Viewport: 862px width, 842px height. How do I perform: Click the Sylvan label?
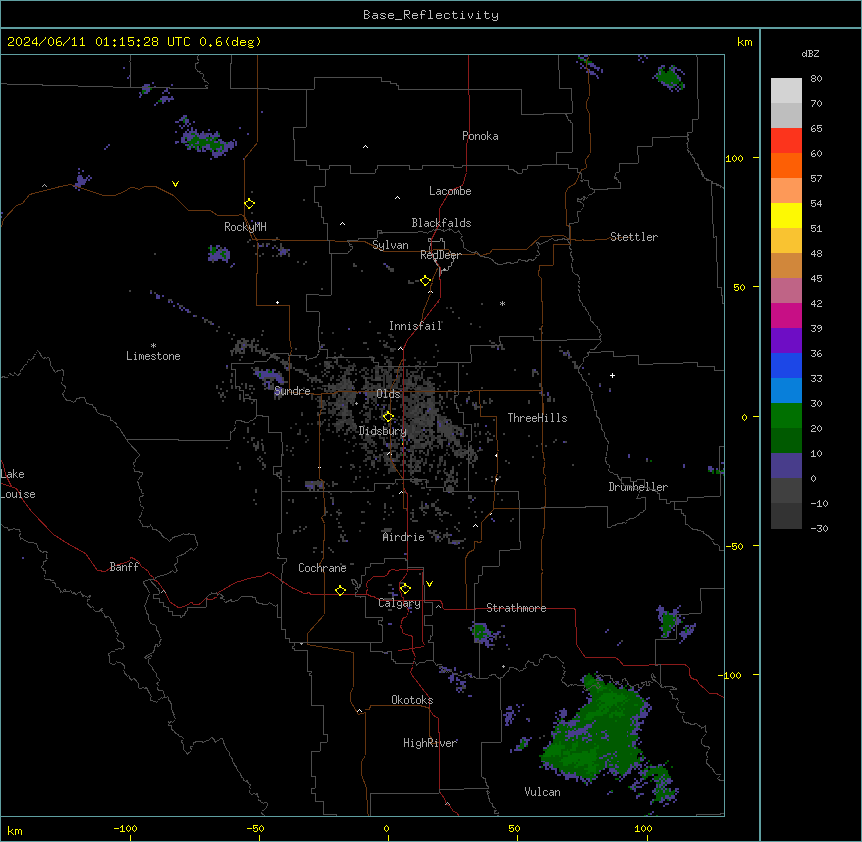coord(390,245)
